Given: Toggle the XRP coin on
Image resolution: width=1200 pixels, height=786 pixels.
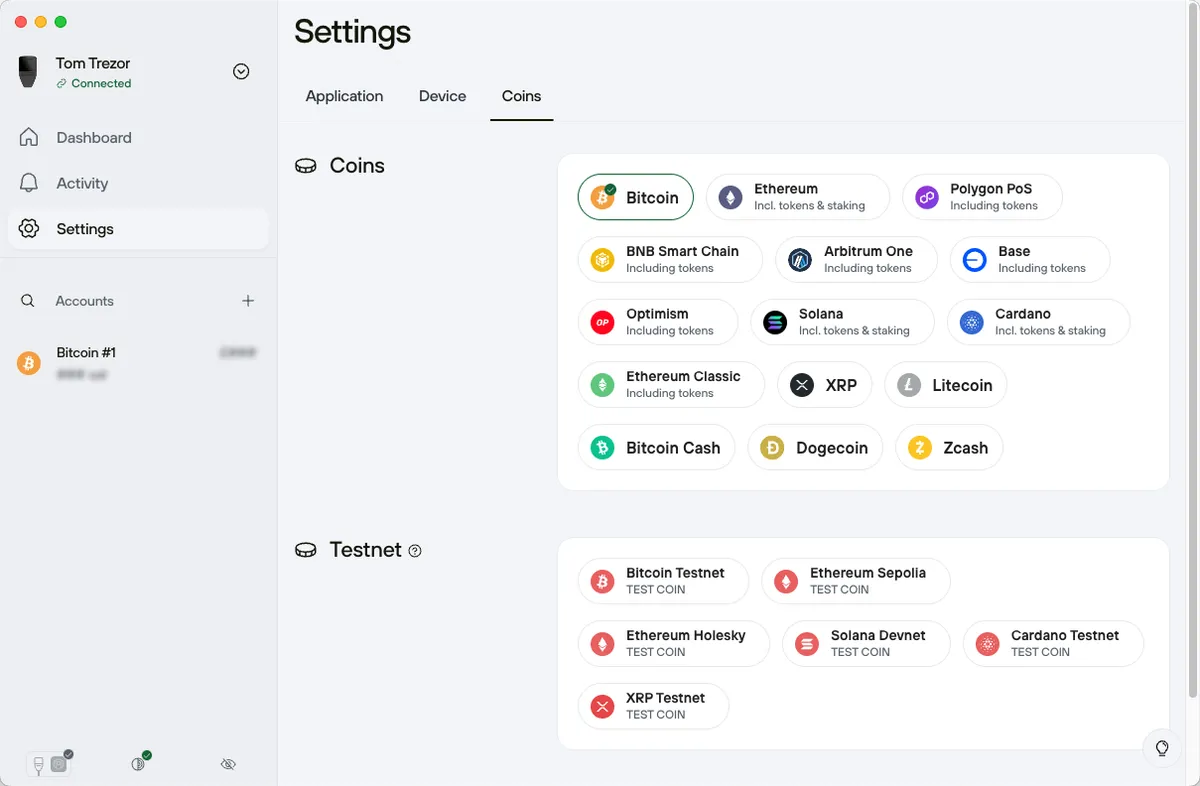Looking at the screenshot, I should click(x=824, y=385).
